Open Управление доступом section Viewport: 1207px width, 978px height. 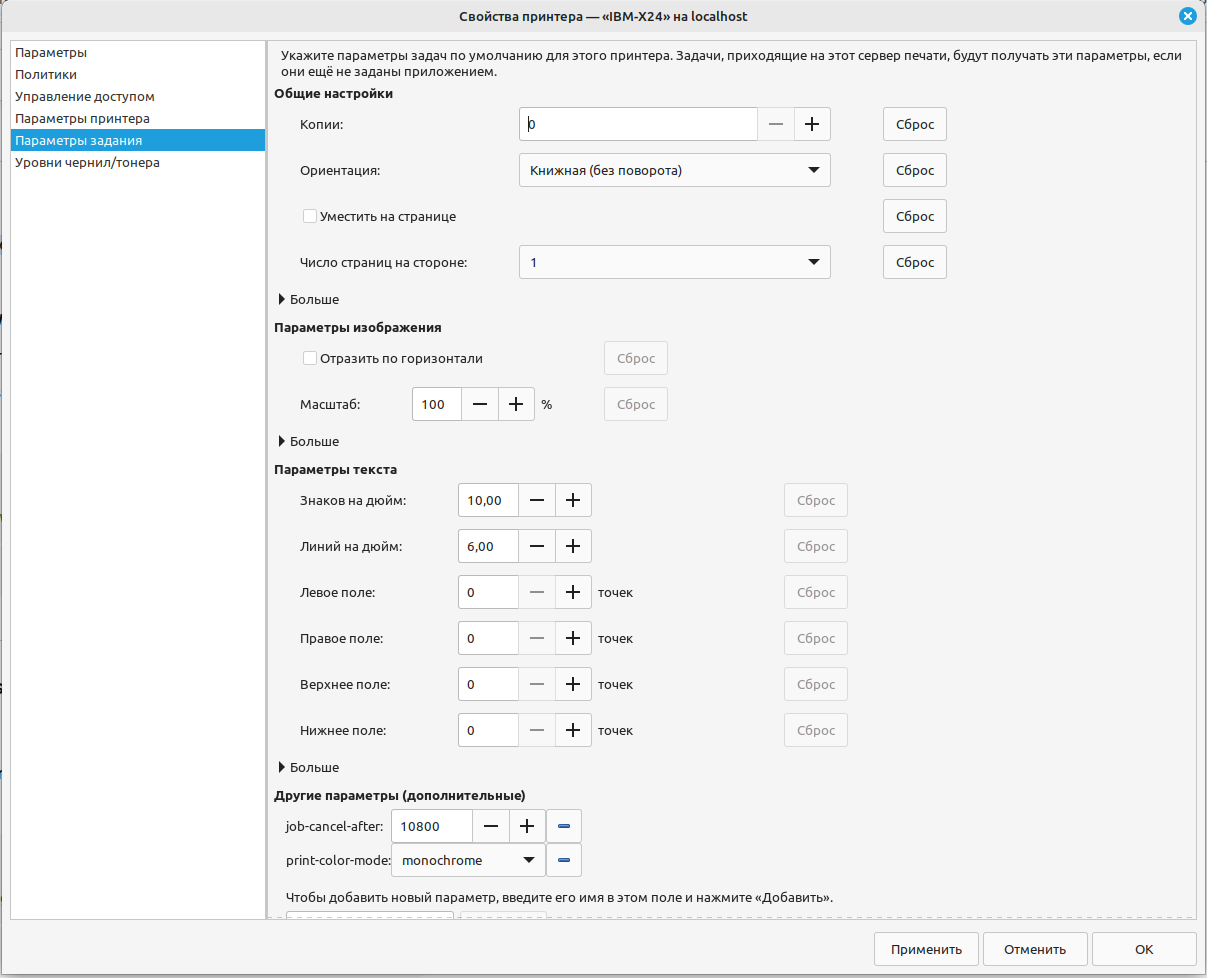[138, 96]
